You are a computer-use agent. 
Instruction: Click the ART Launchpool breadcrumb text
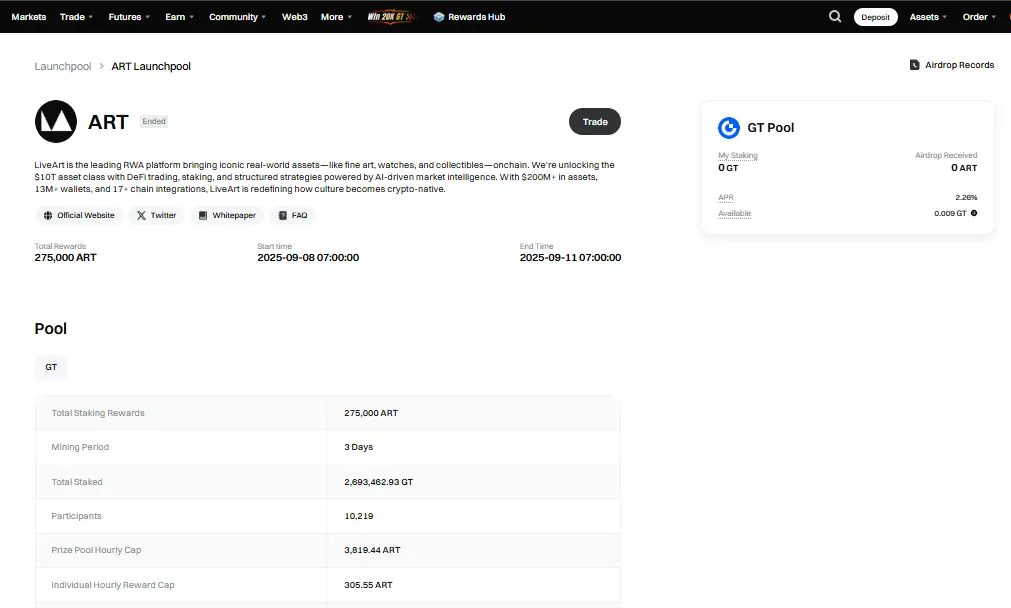151,66
